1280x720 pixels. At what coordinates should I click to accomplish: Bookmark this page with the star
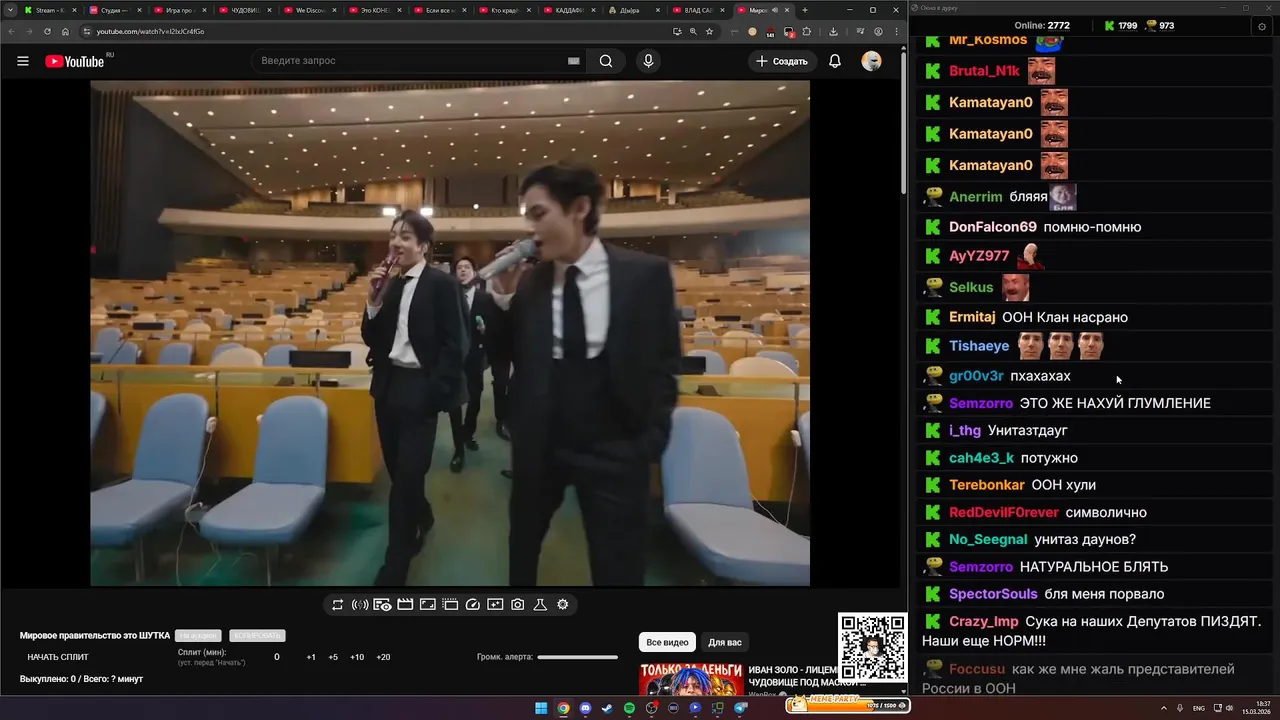(x=710, y=31)
